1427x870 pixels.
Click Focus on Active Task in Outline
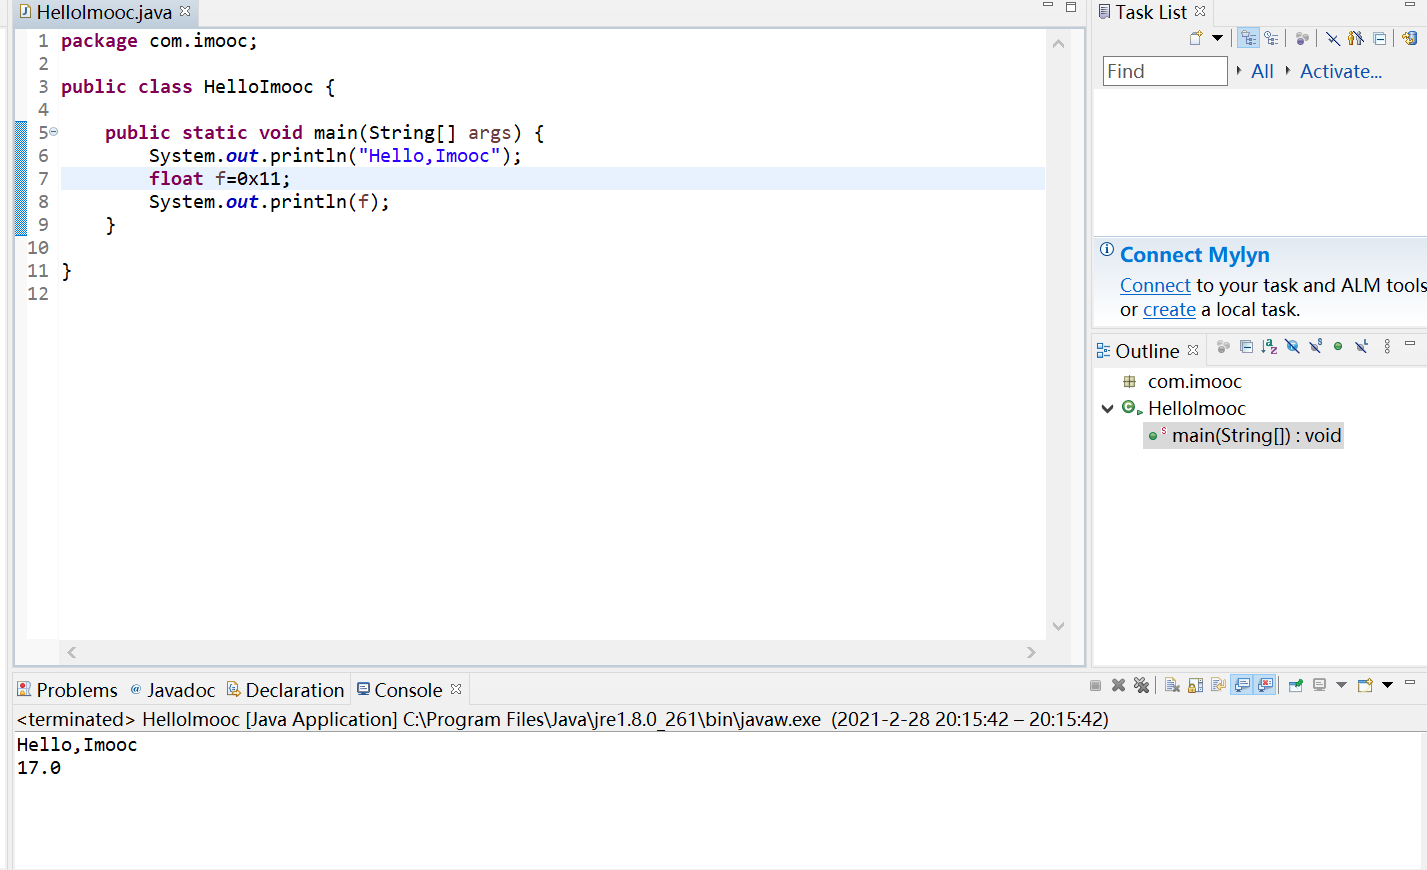(x=1223, y=347)
